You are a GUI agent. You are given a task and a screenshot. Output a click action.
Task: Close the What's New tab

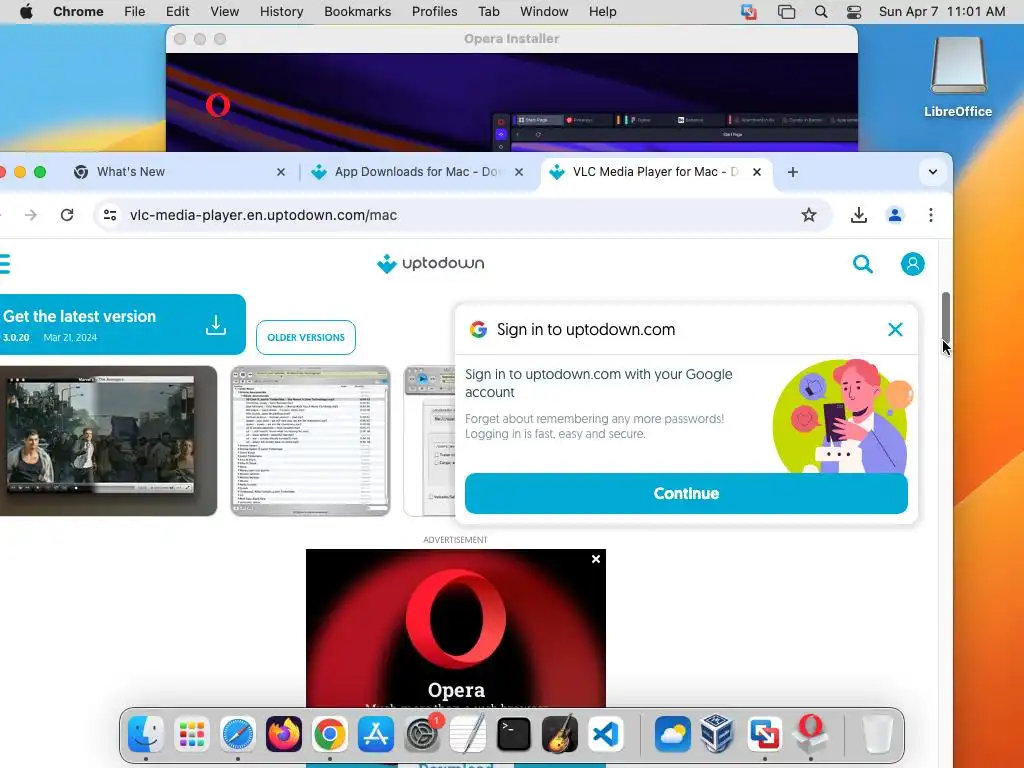click(281, 172)
